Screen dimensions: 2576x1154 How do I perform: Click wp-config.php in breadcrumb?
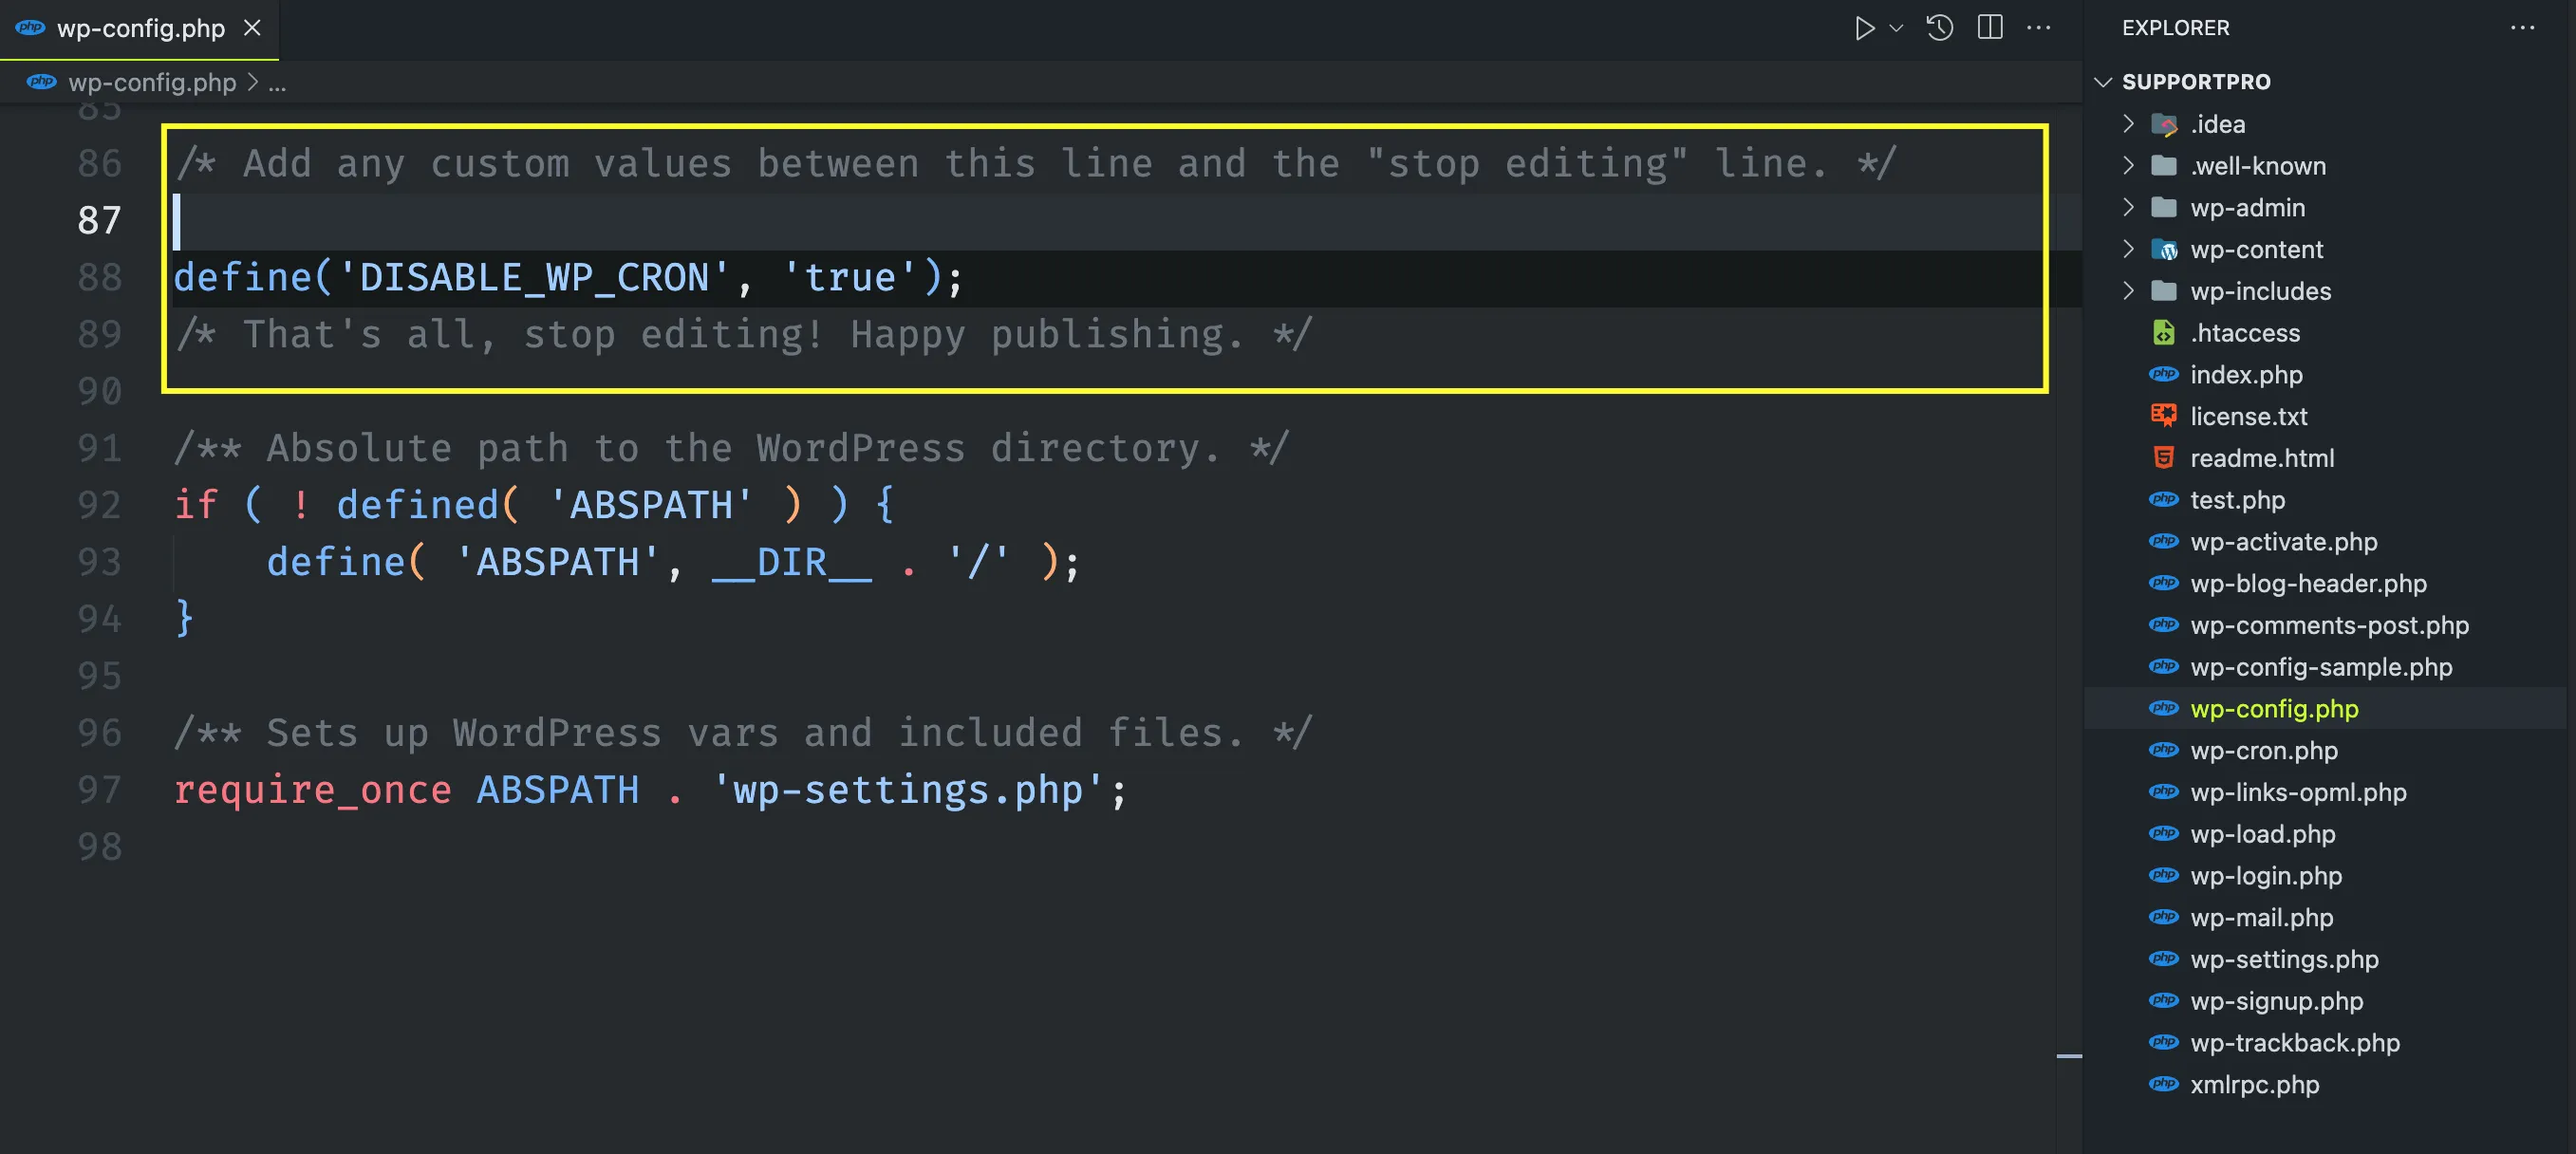pyautogui.click(x=152, y=82)
